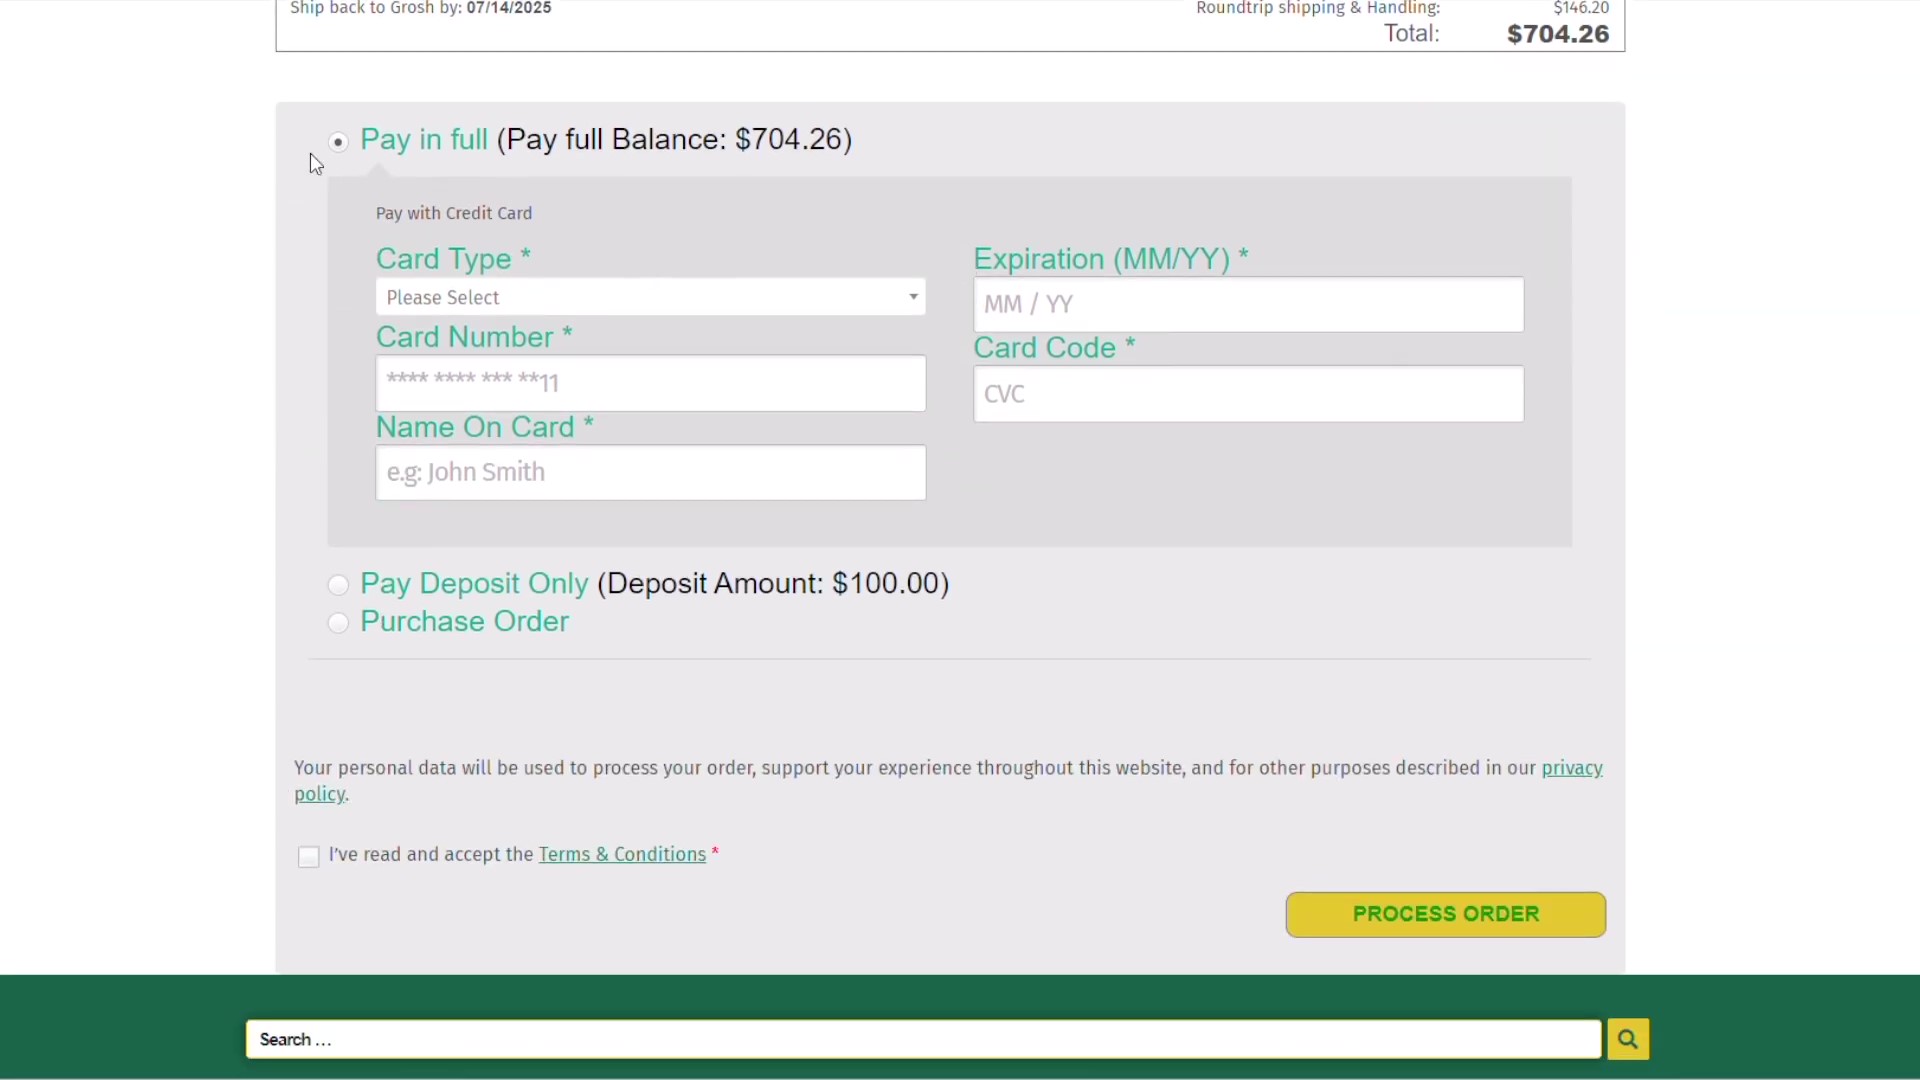Screen dimensions: 1920x1080
Task: Click the footer Search text box
Action: (924, 1039)
